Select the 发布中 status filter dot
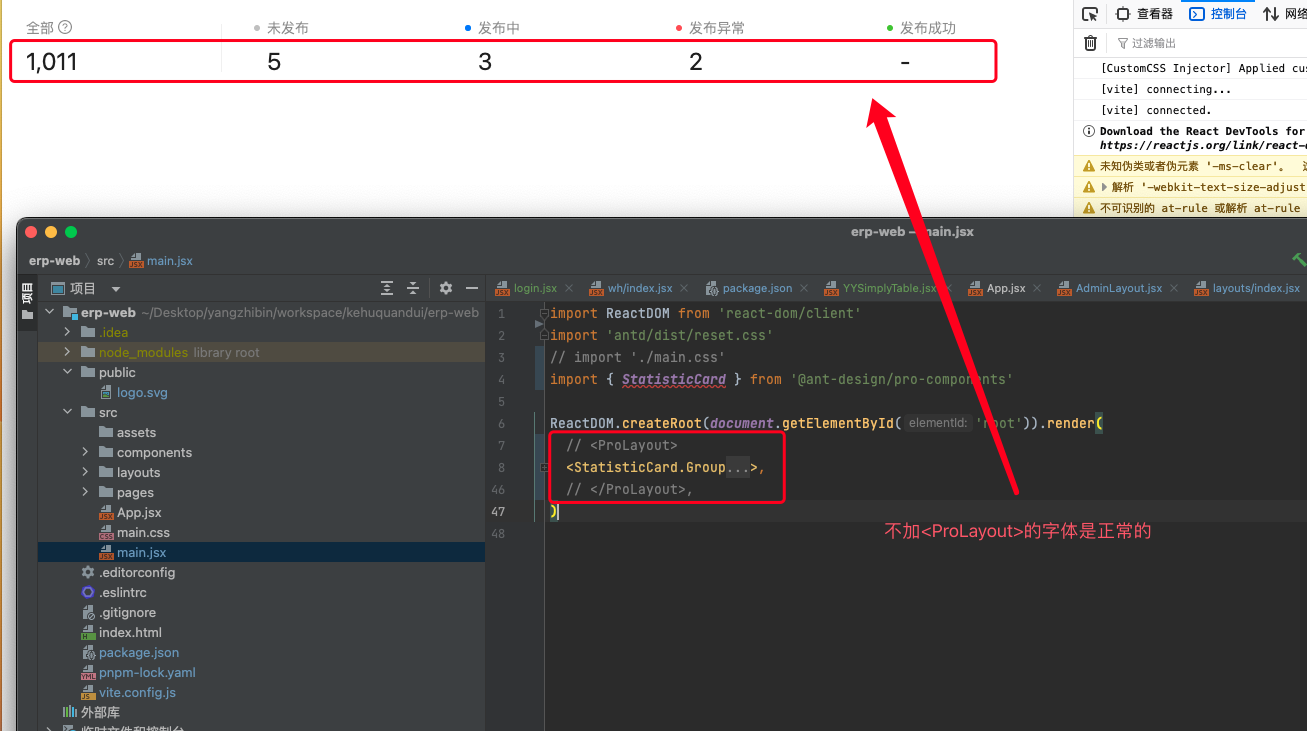1307x731 pixels. 466,27
